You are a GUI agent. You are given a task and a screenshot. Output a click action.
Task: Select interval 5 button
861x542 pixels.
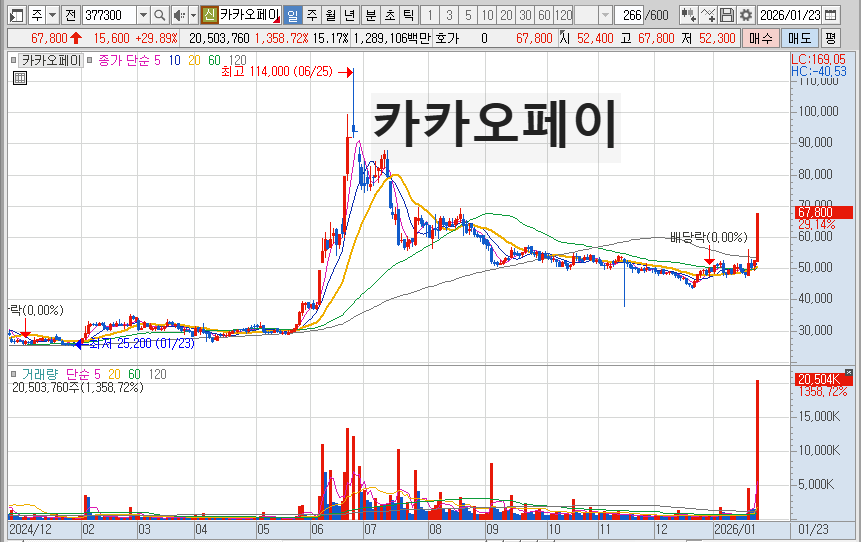(x=468, y=15)
